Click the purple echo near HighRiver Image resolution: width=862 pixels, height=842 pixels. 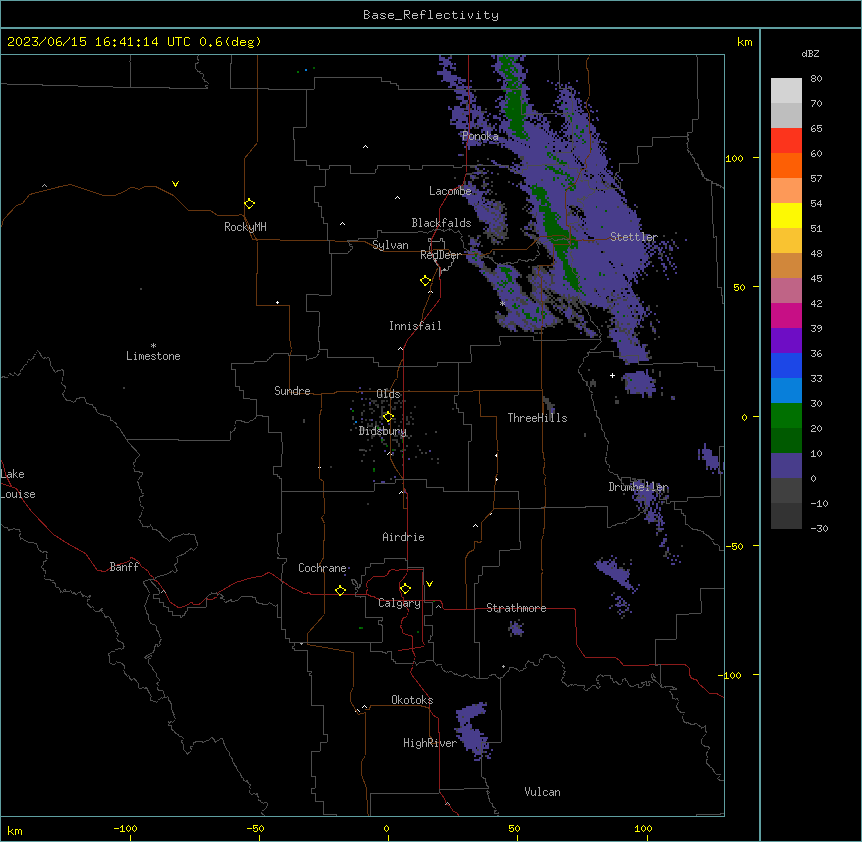tap(472, 731)
